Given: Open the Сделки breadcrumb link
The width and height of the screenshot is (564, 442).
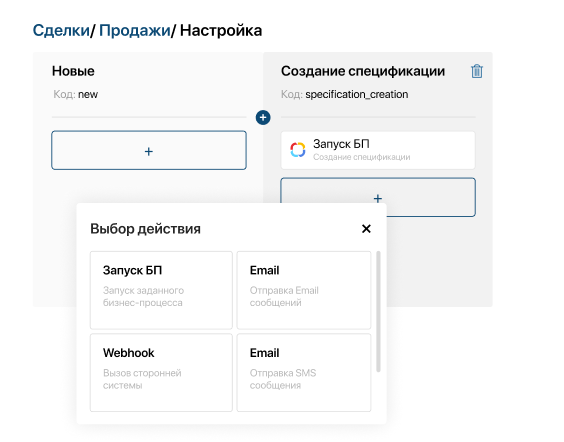Looking at the screenshot, I should coord(61,30).
